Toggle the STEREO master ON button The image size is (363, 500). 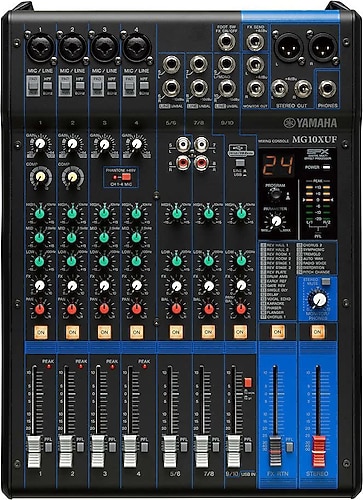click(317, 332)
